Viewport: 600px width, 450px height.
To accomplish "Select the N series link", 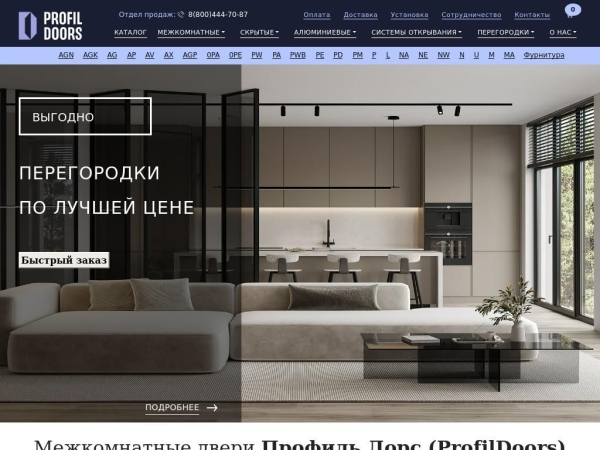I will [x=461, y=55].
